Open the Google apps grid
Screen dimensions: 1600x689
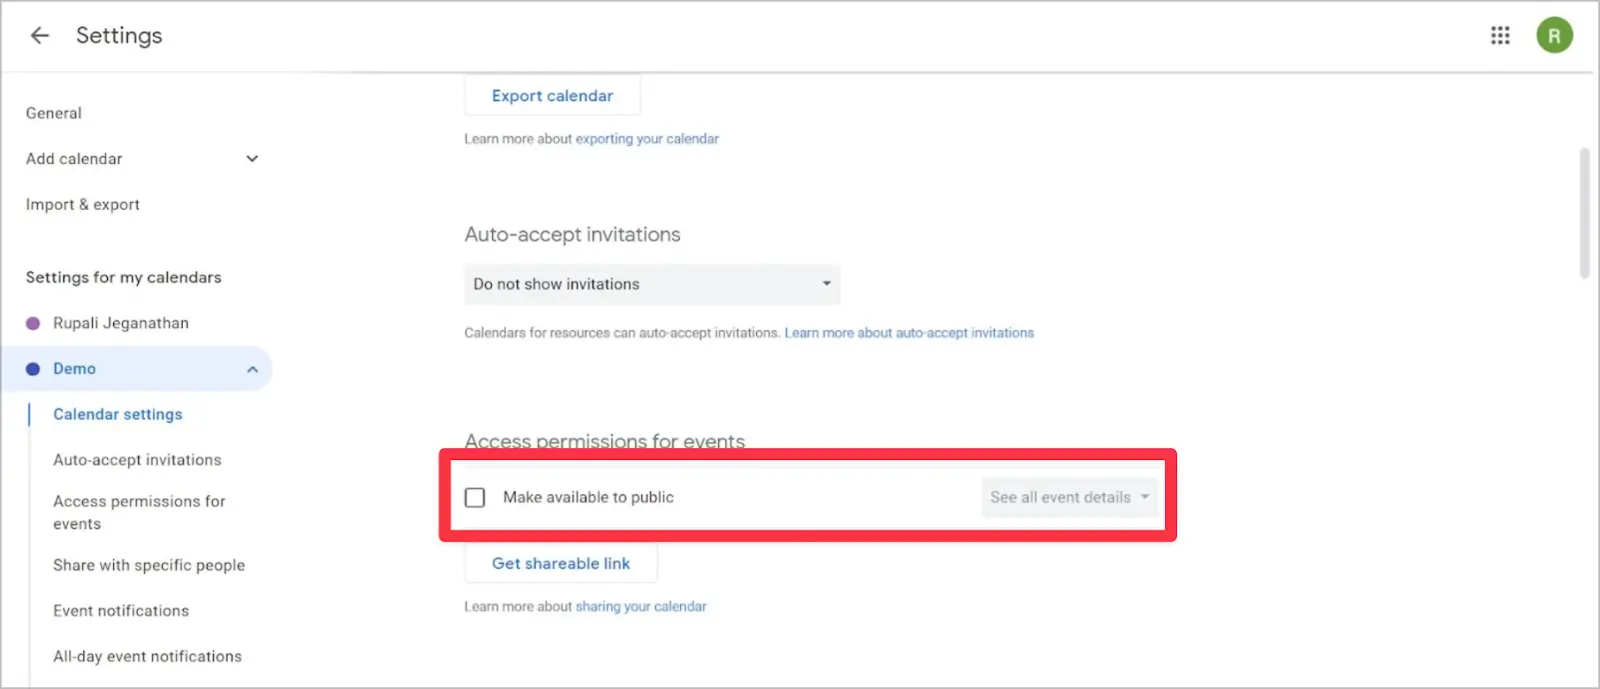point(1500,35)
